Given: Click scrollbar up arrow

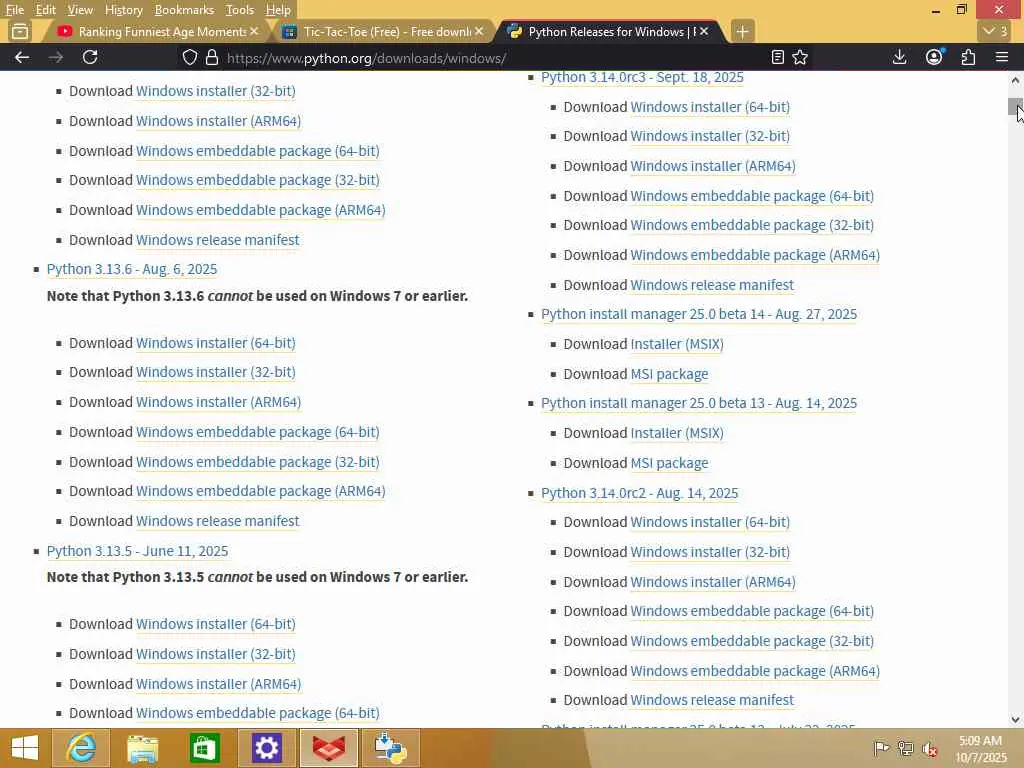Looking at the screenshot, I should pyautogui.click(x=1016, y=80).
